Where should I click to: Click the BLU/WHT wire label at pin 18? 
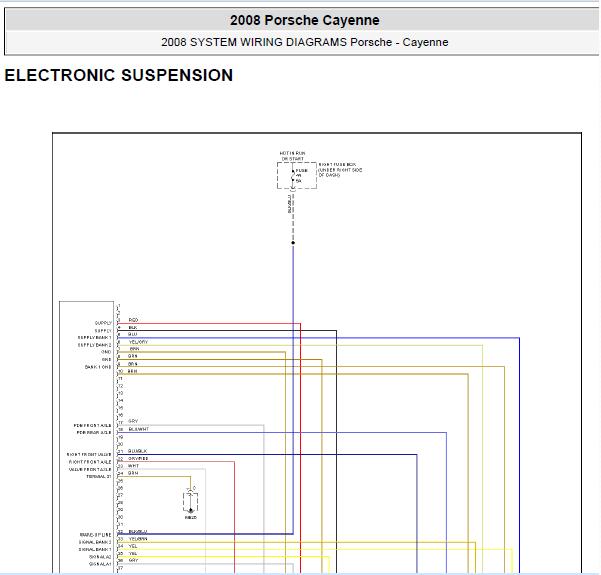coord(138,429)
